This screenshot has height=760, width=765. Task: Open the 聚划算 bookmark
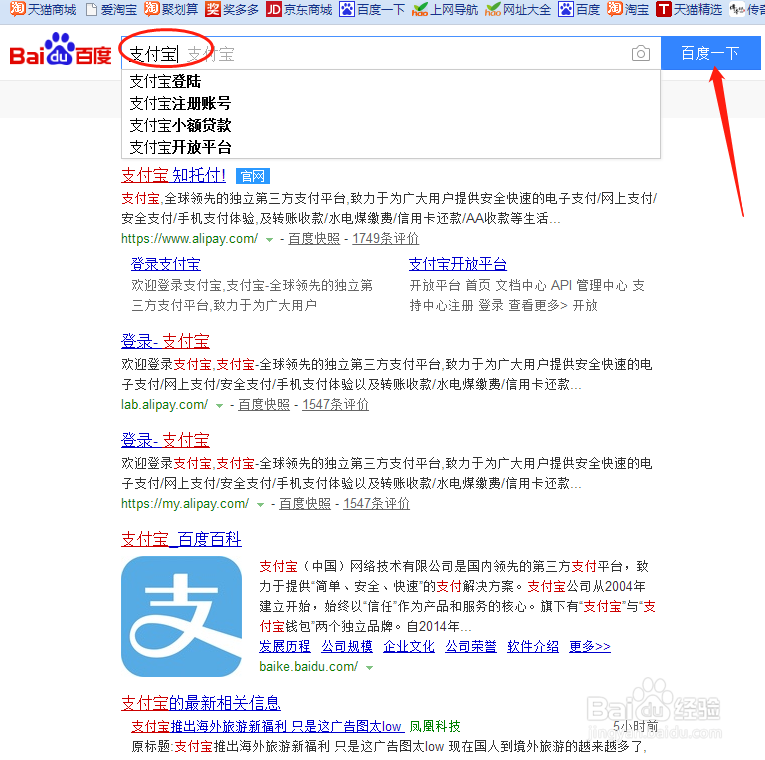tap(171, 9)
